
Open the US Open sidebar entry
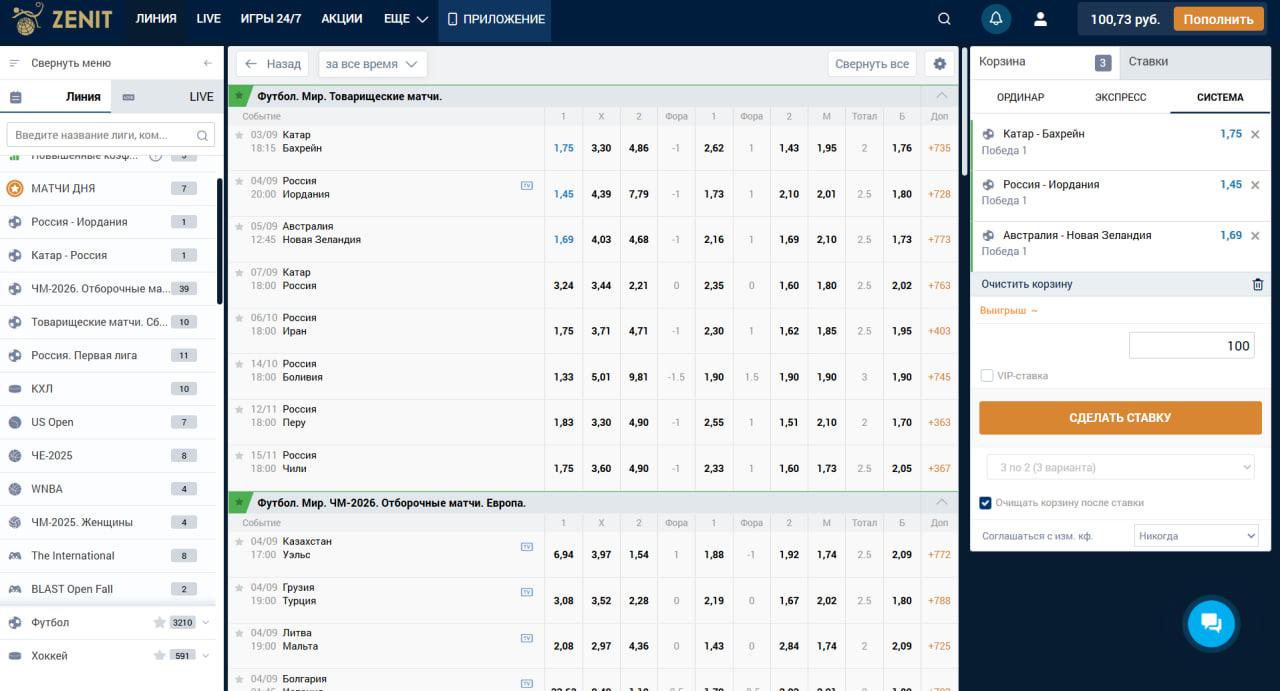(x=108, y=422)
